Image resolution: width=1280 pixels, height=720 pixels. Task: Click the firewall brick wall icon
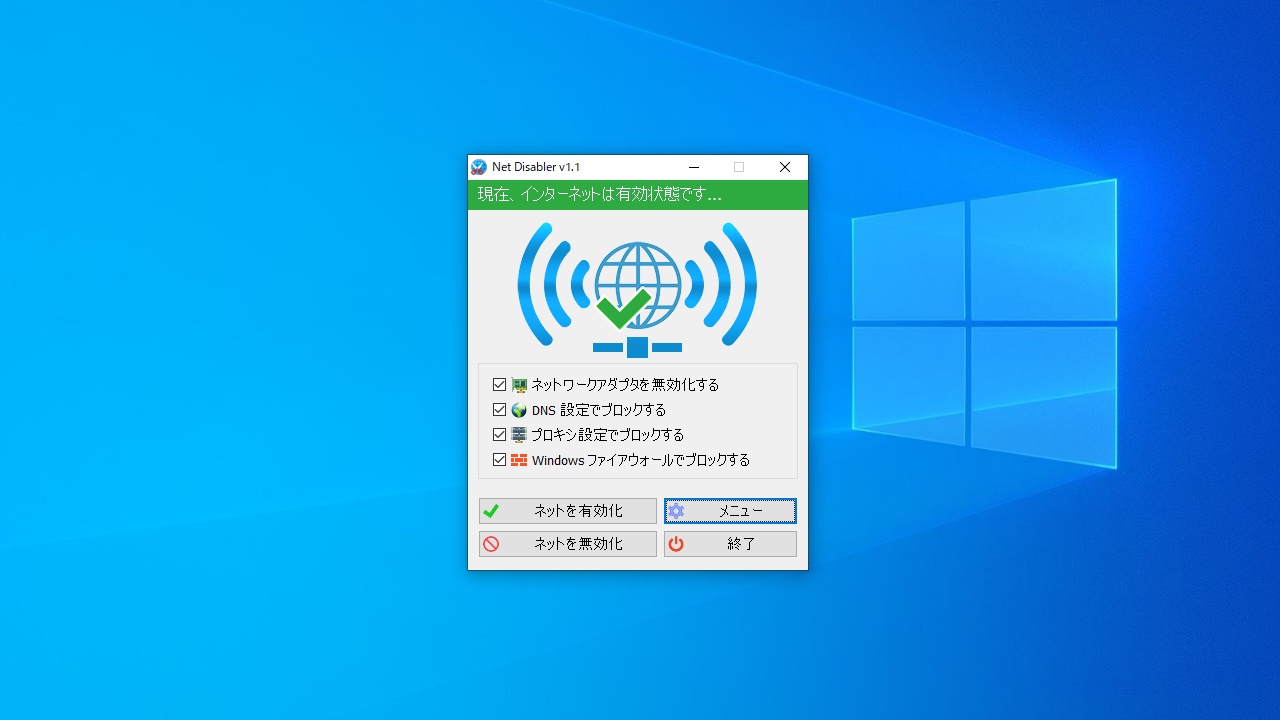(519, 460)
